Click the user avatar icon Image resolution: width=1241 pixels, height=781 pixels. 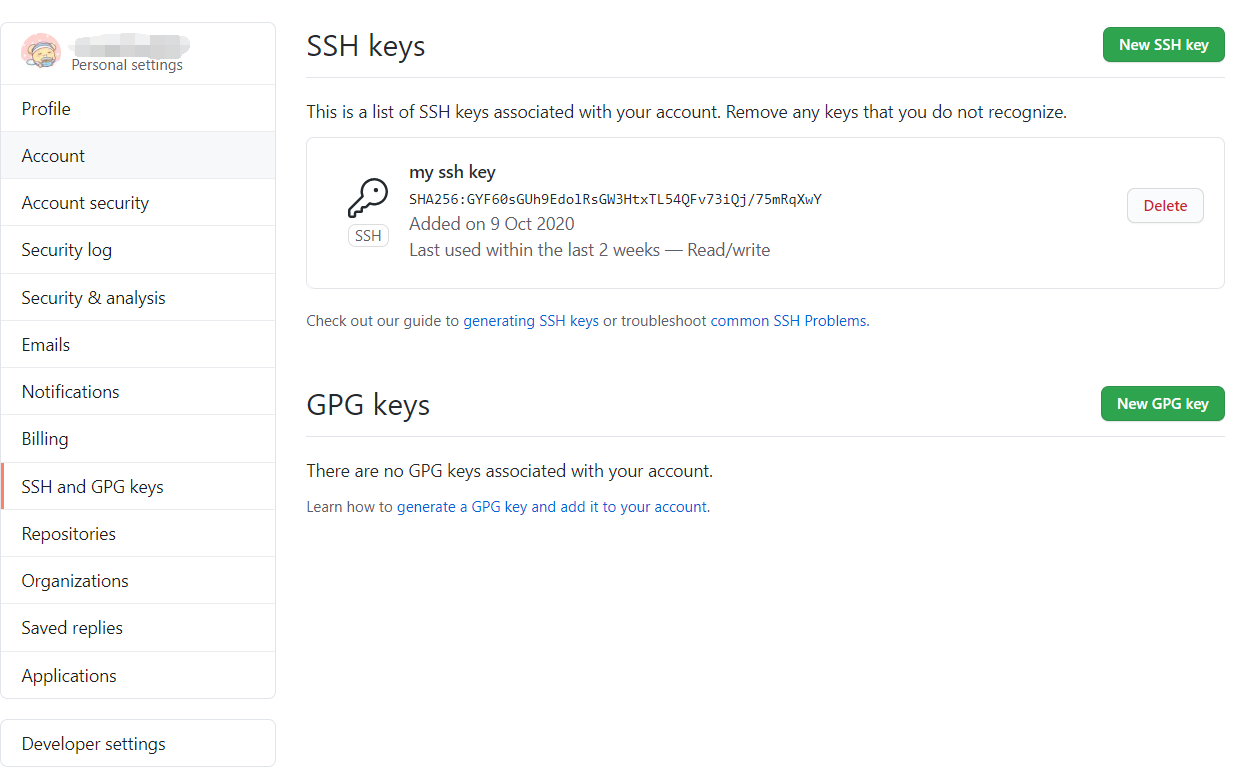point(41,52)
